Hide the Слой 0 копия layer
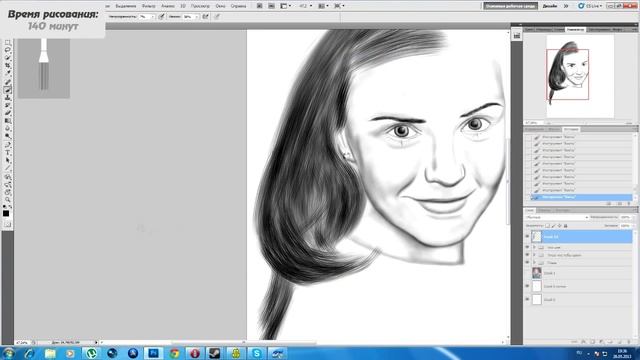Screen dimensions: 640x360 pos(527,286)
